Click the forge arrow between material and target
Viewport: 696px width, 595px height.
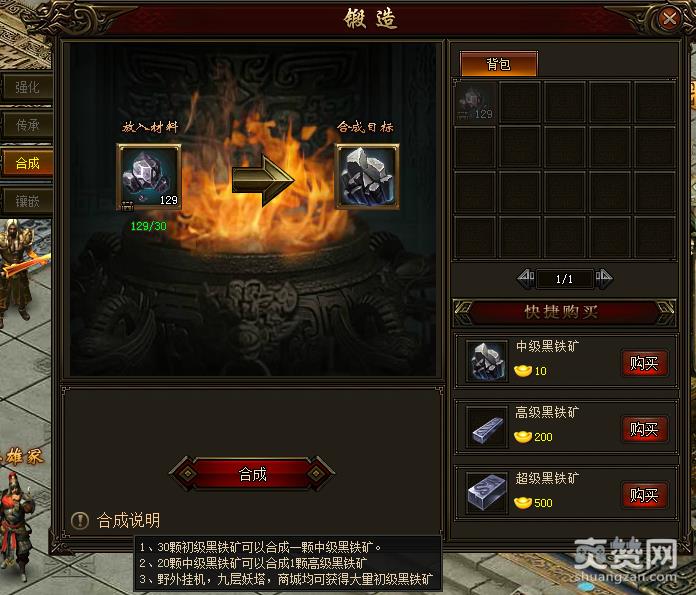click(x=263, y=179)
